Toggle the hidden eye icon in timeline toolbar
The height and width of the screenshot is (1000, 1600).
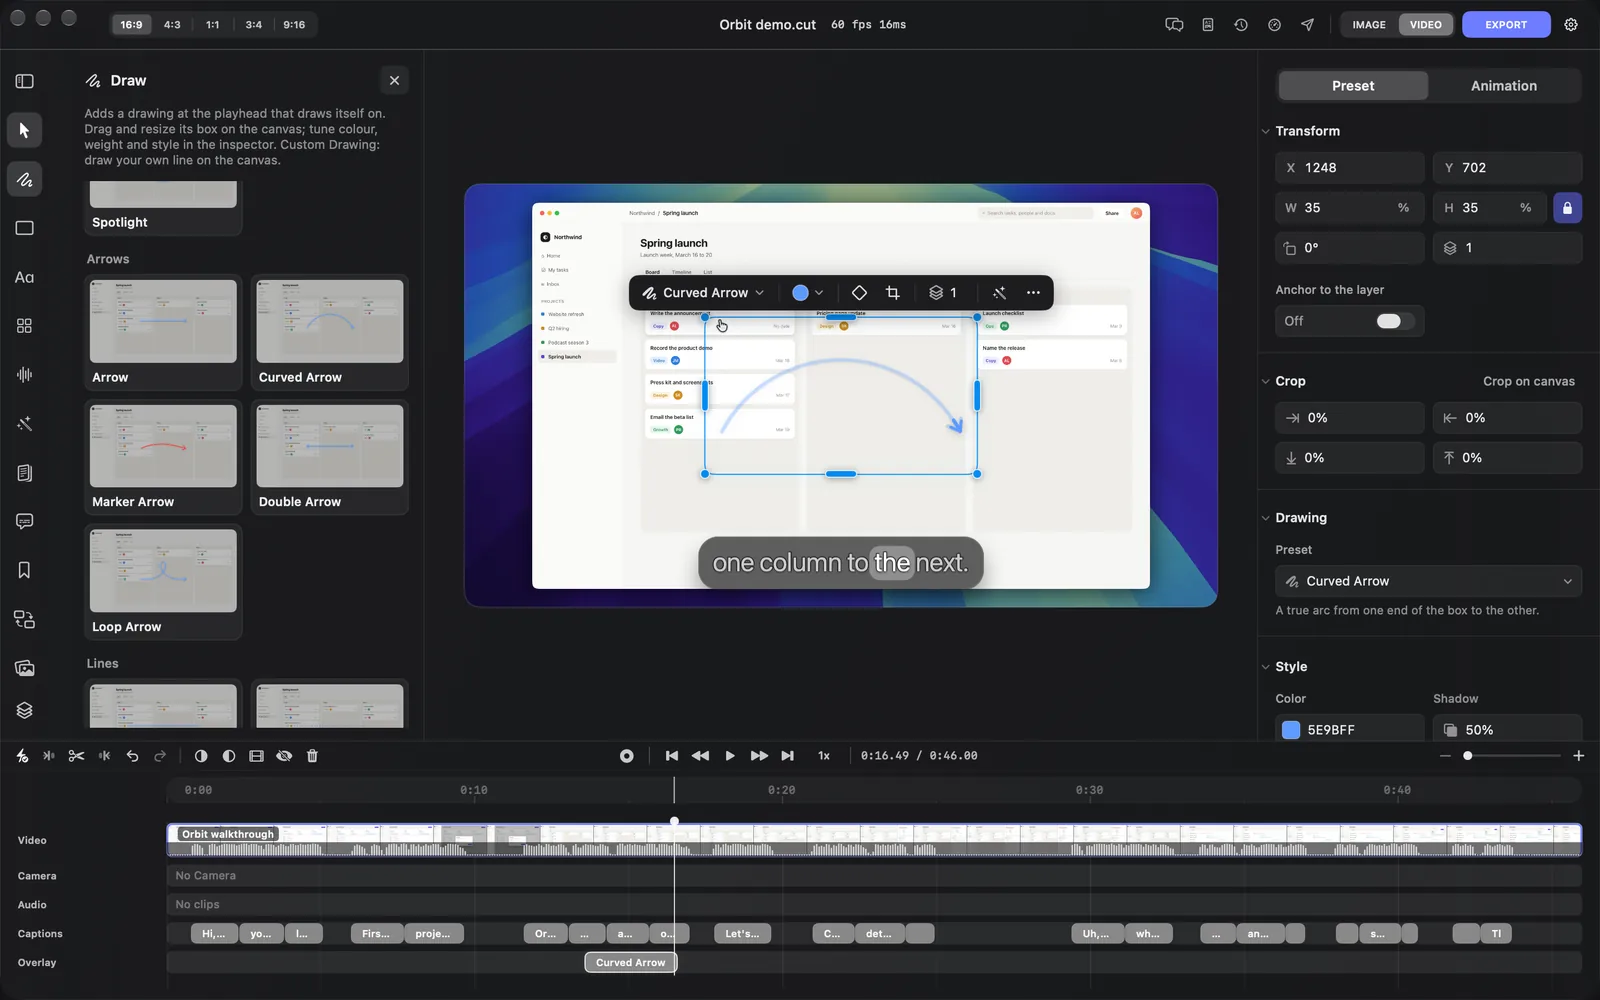(x=284, y=756)
